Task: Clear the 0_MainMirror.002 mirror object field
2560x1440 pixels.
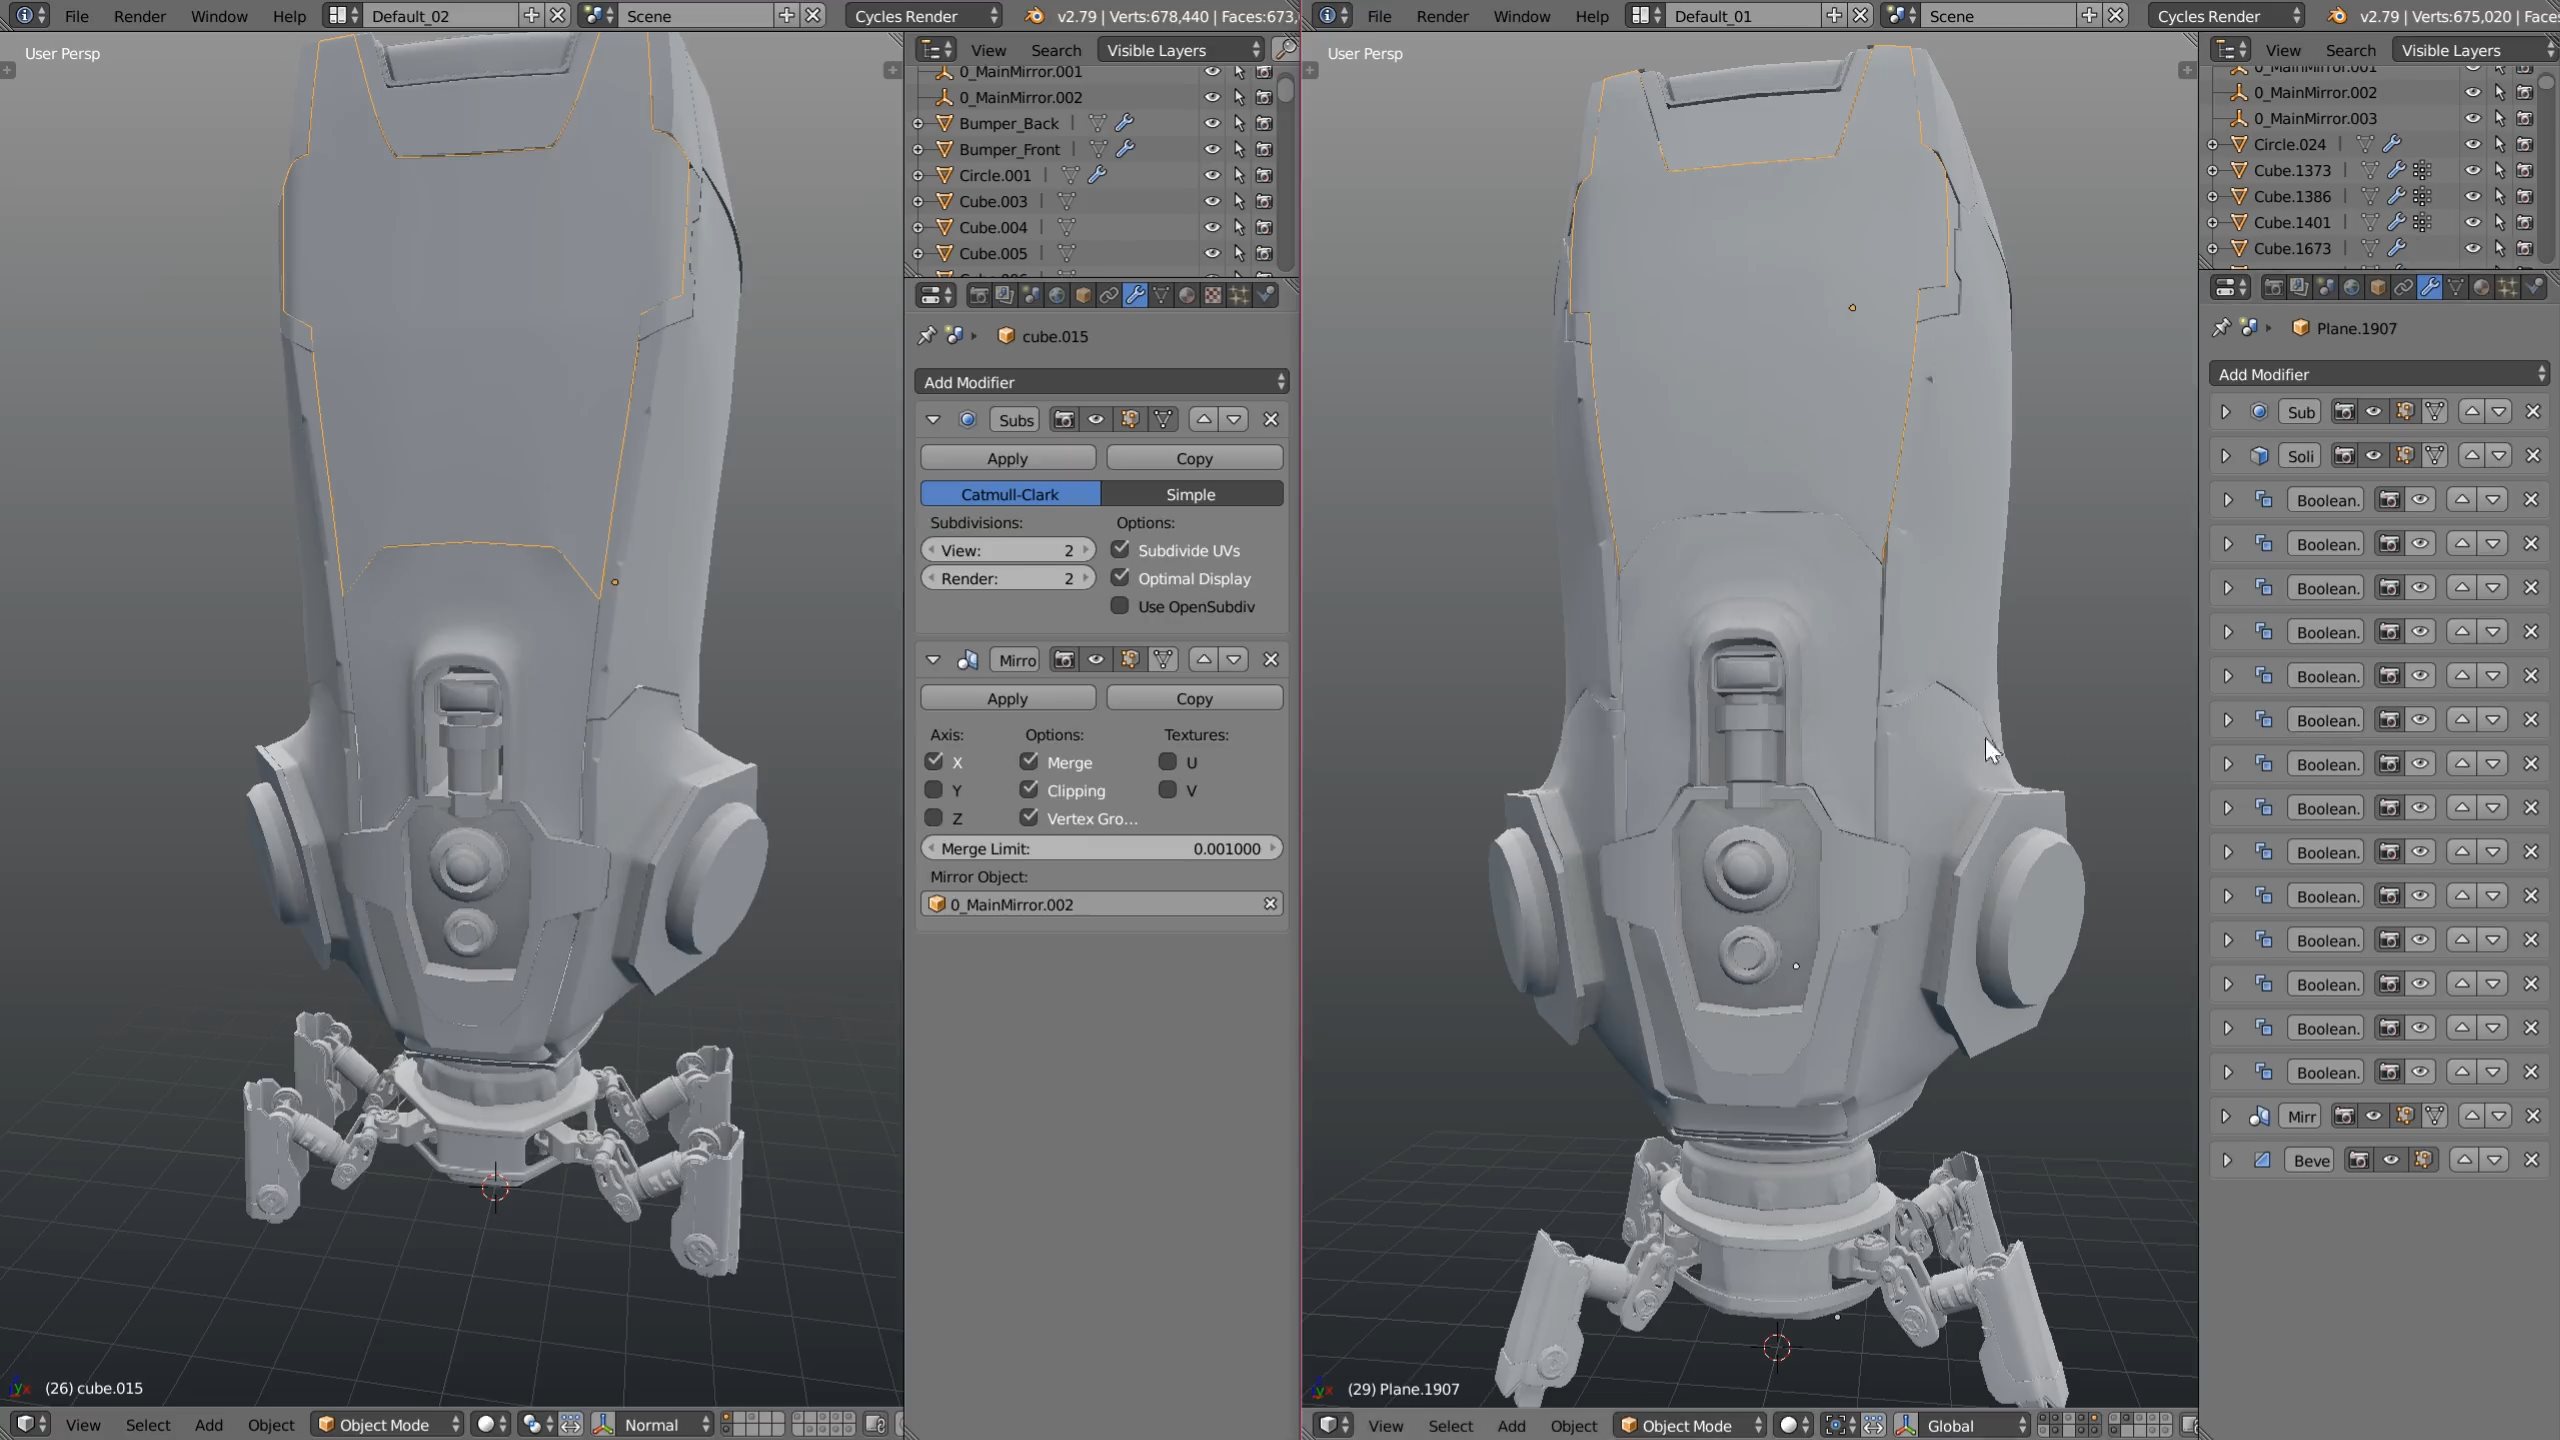Action: click(1270, 904)
